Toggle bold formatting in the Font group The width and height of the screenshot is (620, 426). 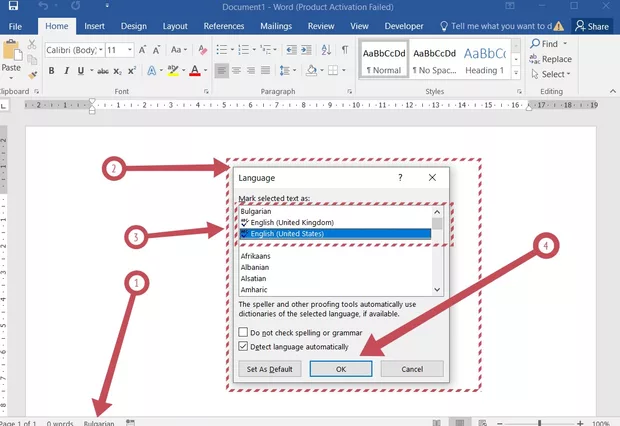pos(51,71)
